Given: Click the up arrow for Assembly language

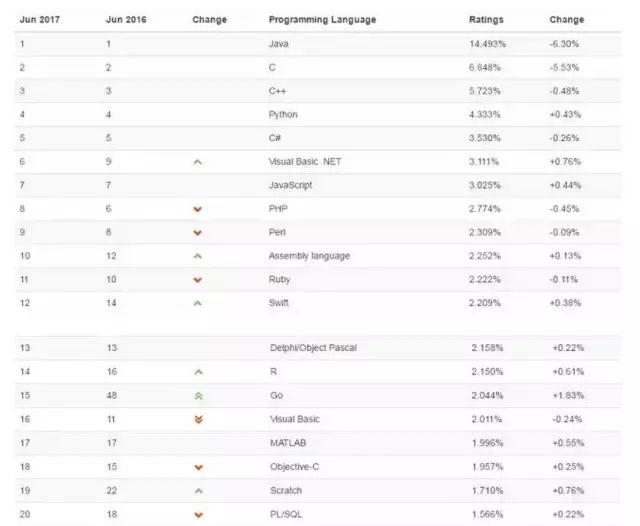Looking at the screenshot, I should (198, 256).
